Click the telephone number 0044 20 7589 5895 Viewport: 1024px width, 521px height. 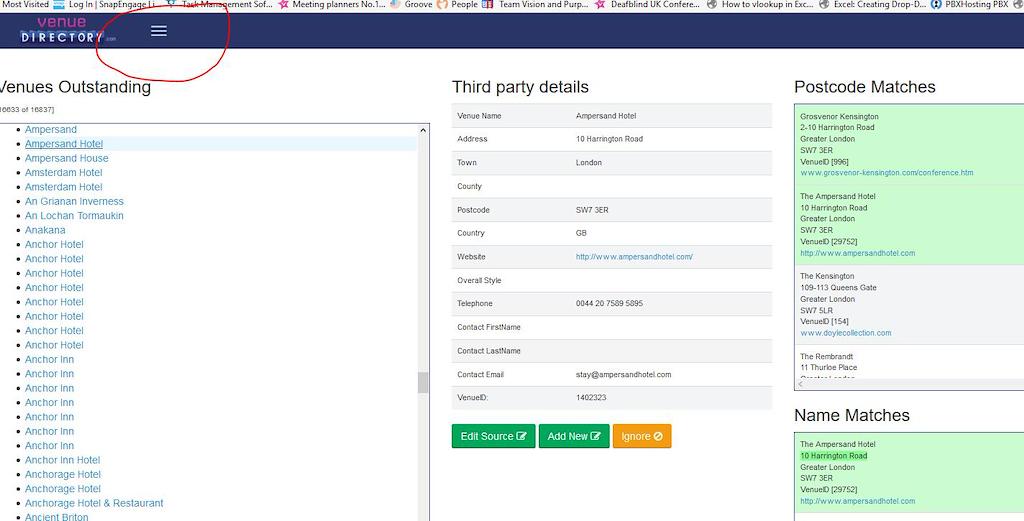(x=609, y=303)
